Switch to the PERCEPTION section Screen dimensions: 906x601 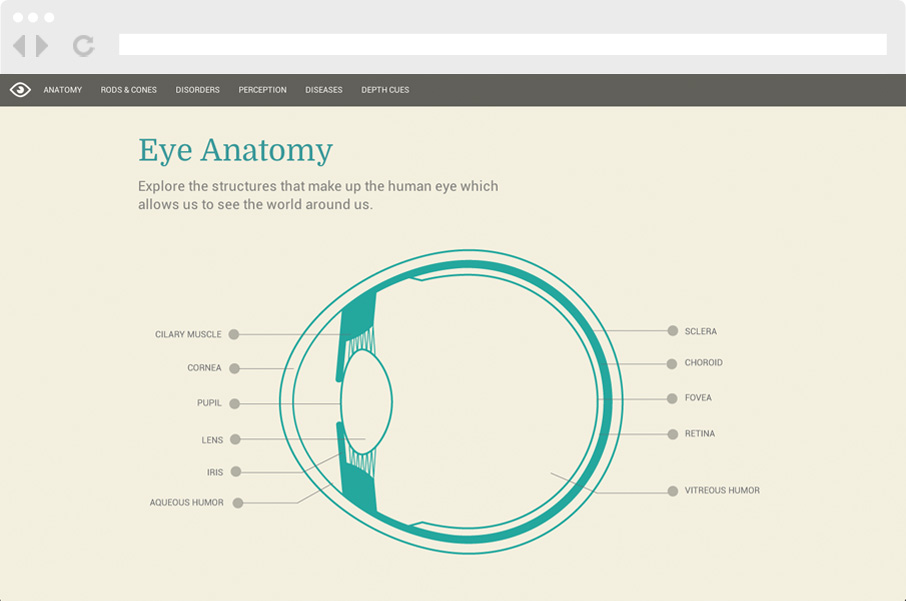262,89
